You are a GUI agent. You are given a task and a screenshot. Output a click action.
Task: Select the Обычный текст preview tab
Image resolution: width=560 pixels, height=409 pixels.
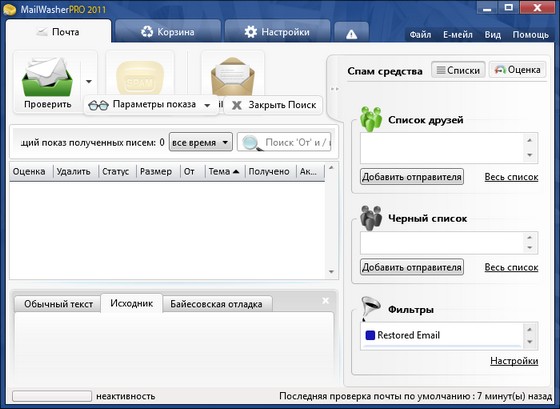tap(58, 304)
